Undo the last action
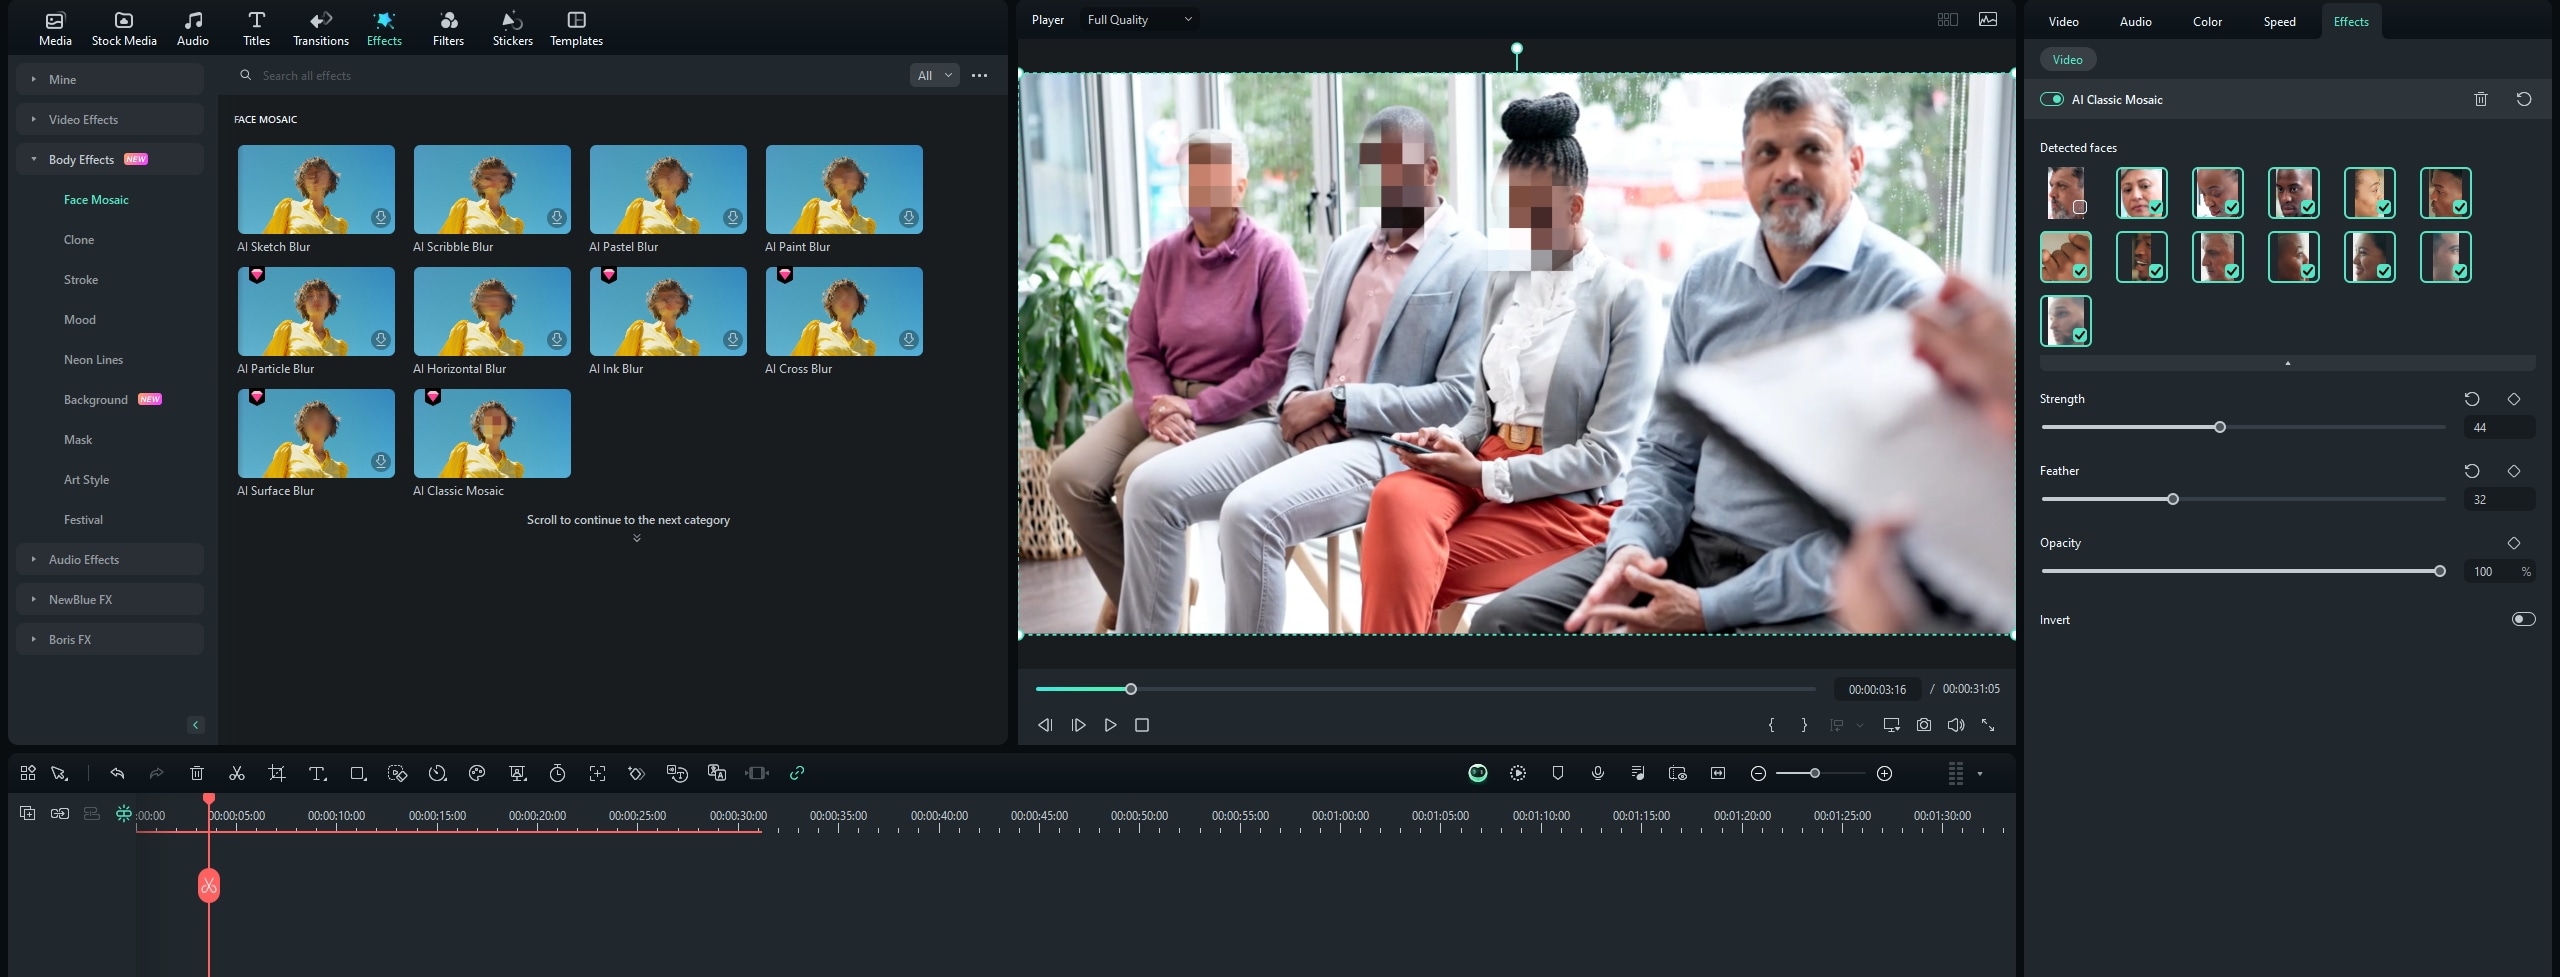2560x977 pixels. click(117, 773)
